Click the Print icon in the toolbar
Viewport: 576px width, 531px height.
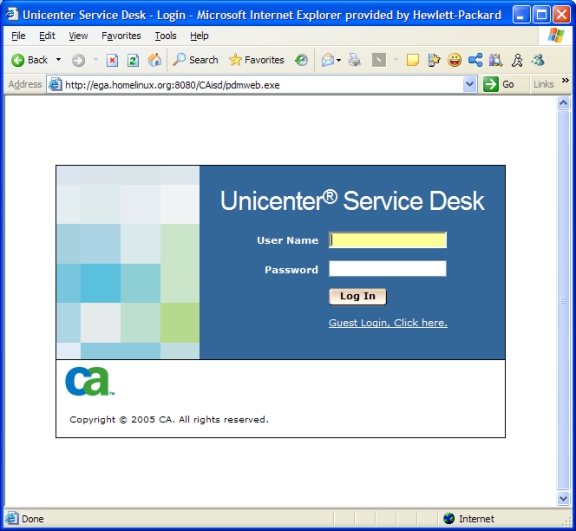point(354,60)
